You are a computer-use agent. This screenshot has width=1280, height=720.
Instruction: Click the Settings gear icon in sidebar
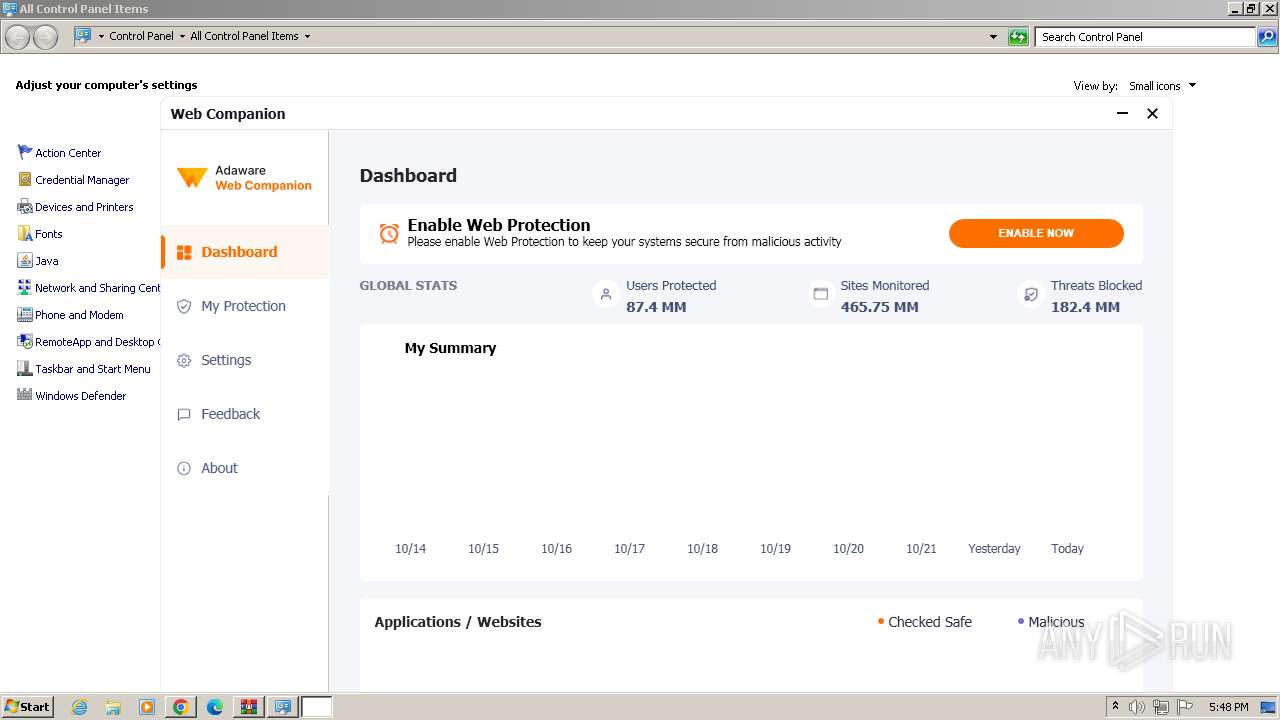184,360
